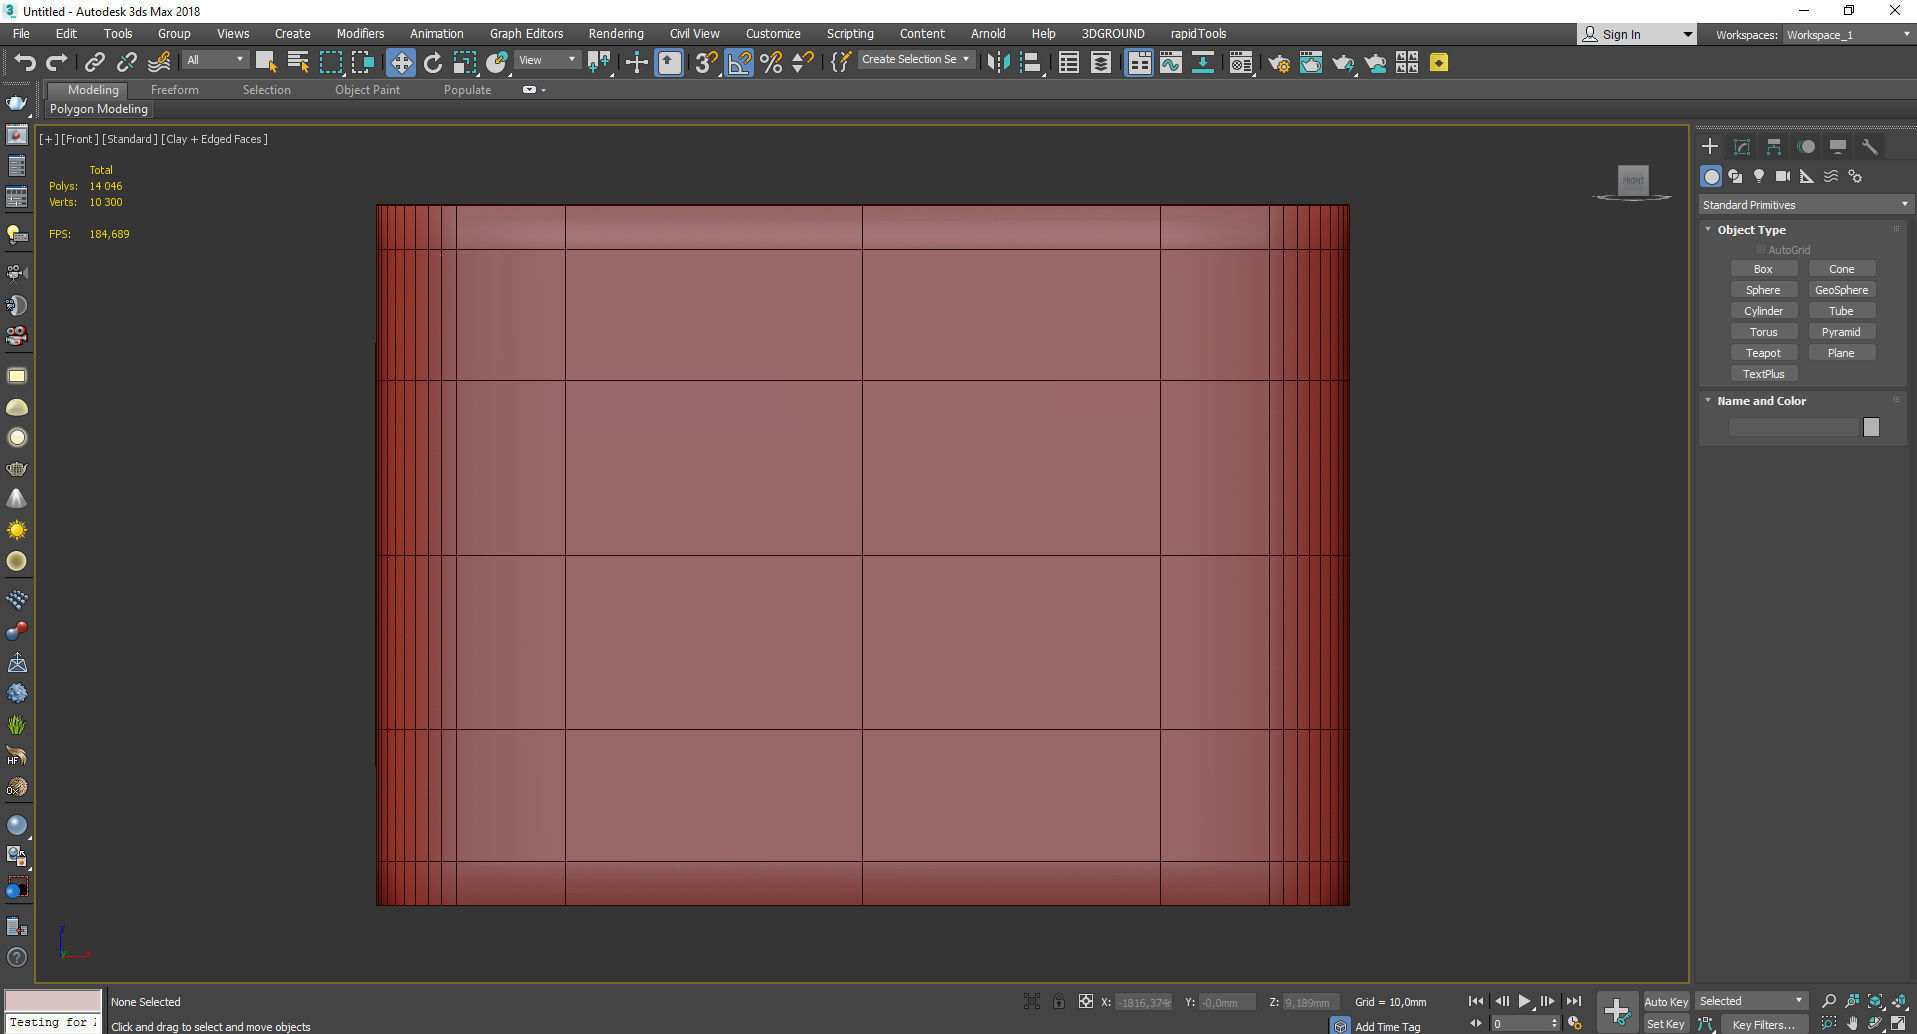Screen dimensions: 1917x1034
Task: Activate the Select and Move tool
Action: click(400, 63)
